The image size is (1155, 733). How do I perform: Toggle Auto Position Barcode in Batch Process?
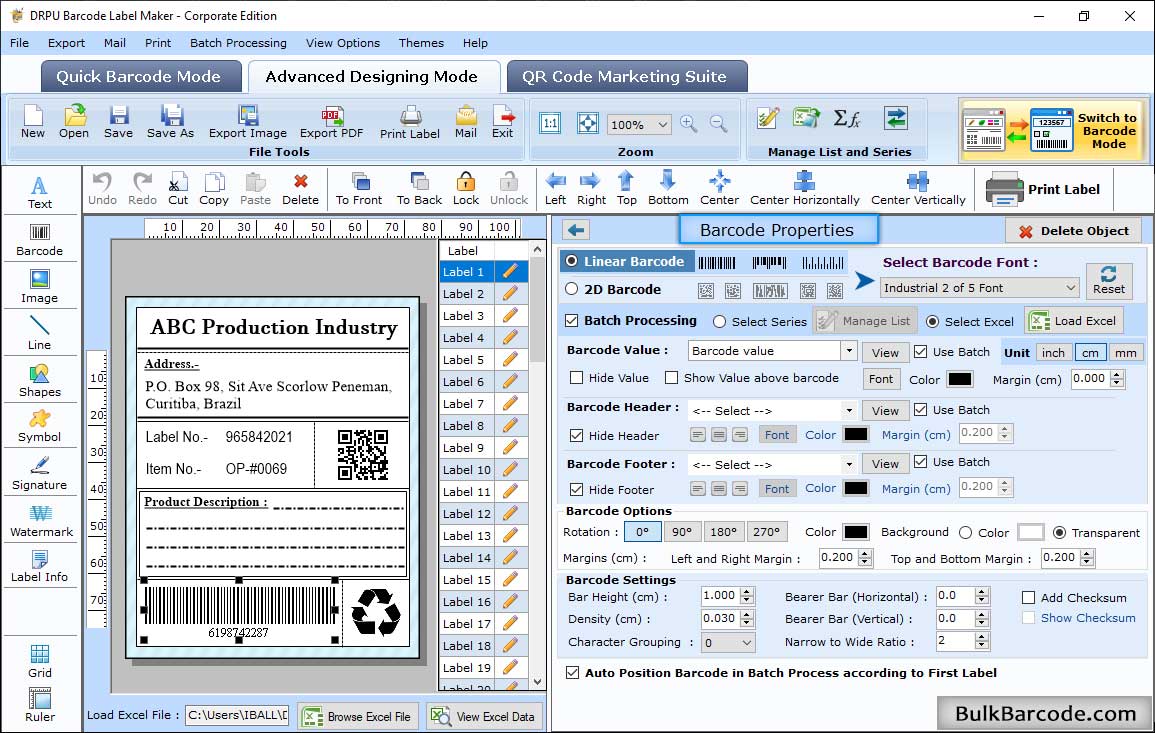point(572,673)
